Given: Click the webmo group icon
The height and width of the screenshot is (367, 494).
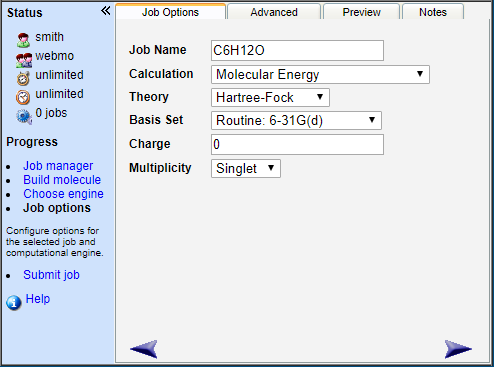Looking at the screenshot, I should coord(24,60).
